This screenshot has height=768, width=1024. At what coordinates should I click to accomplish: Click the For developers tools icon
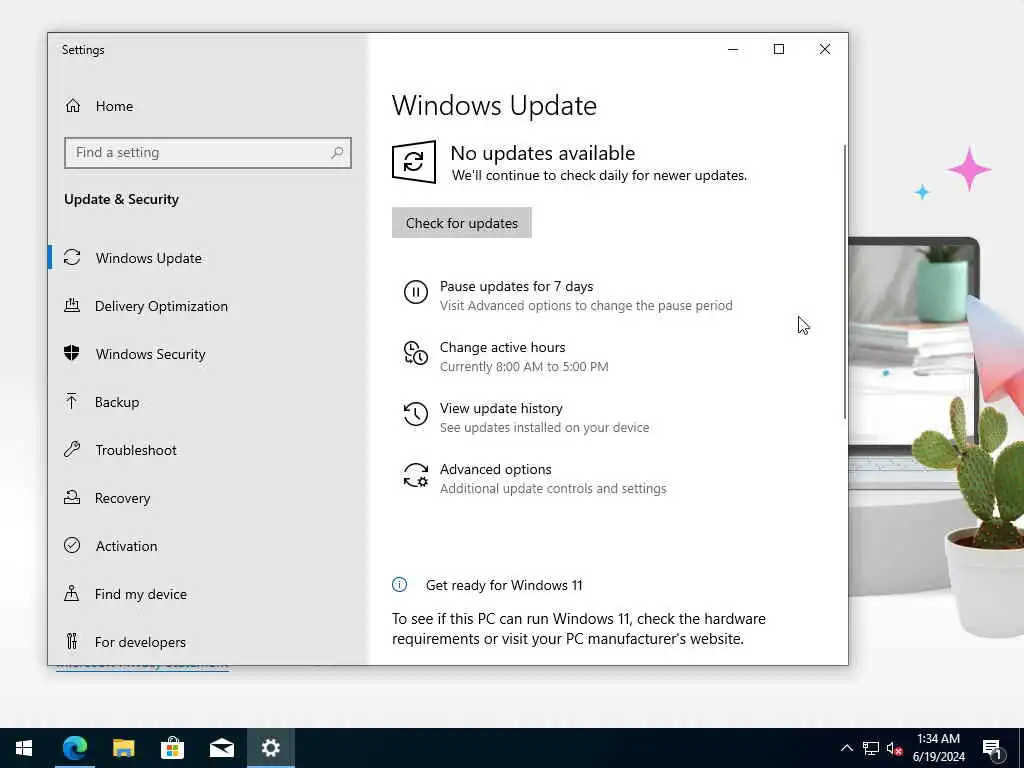pos(72,641)
